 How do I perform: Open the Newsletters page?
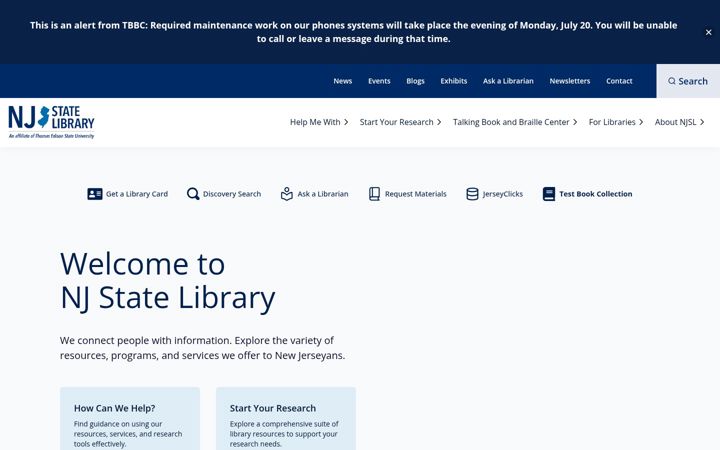point(569,81)
